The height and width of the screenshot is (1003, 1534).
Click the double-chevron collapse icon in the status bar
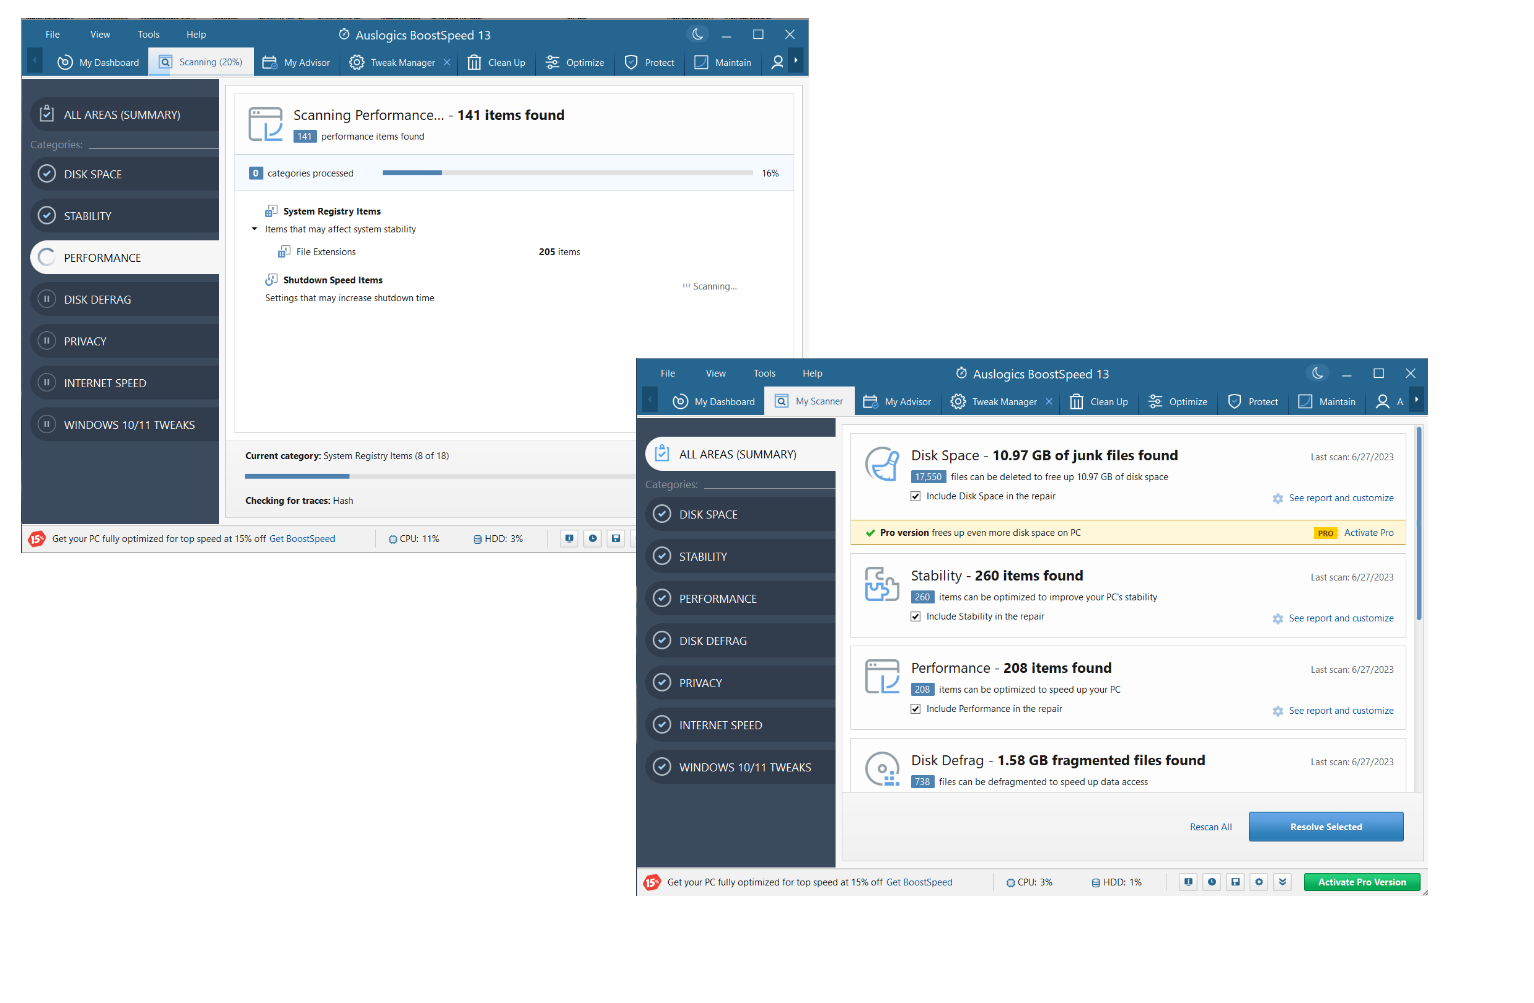(x=1283, y=881)
